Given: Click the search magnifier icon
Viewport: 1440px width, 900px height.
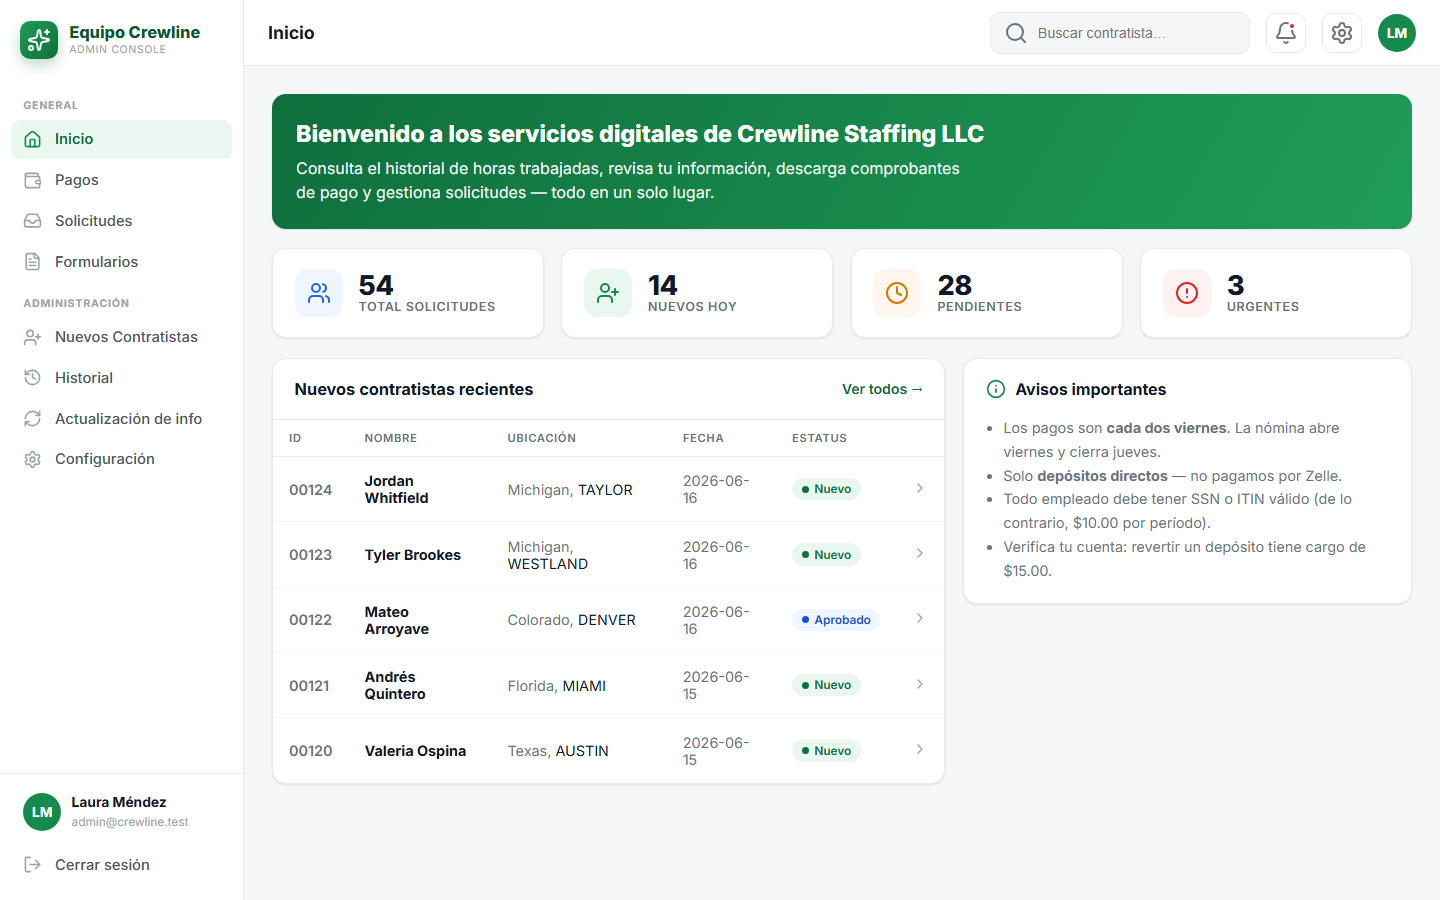Looking at the screenshot, I should [1016, 33].
